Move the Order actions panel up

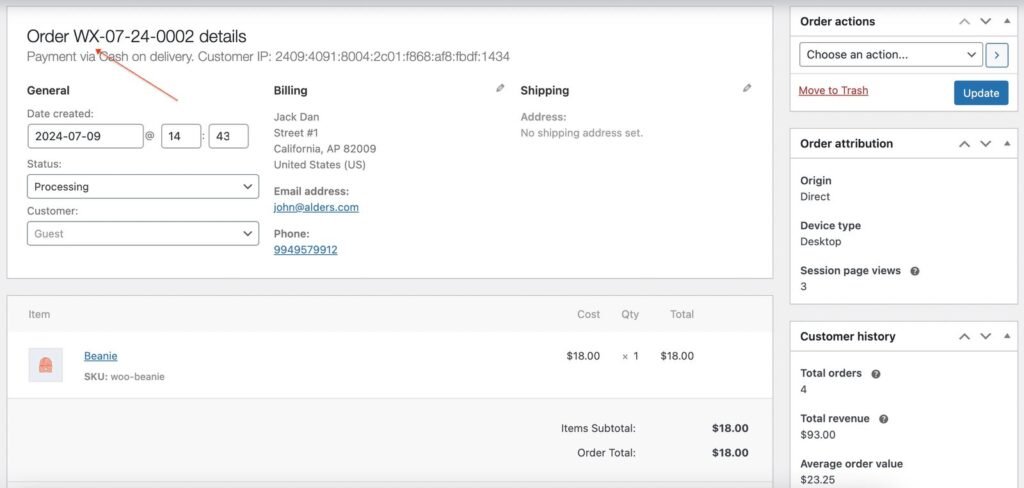coord(964,21)
